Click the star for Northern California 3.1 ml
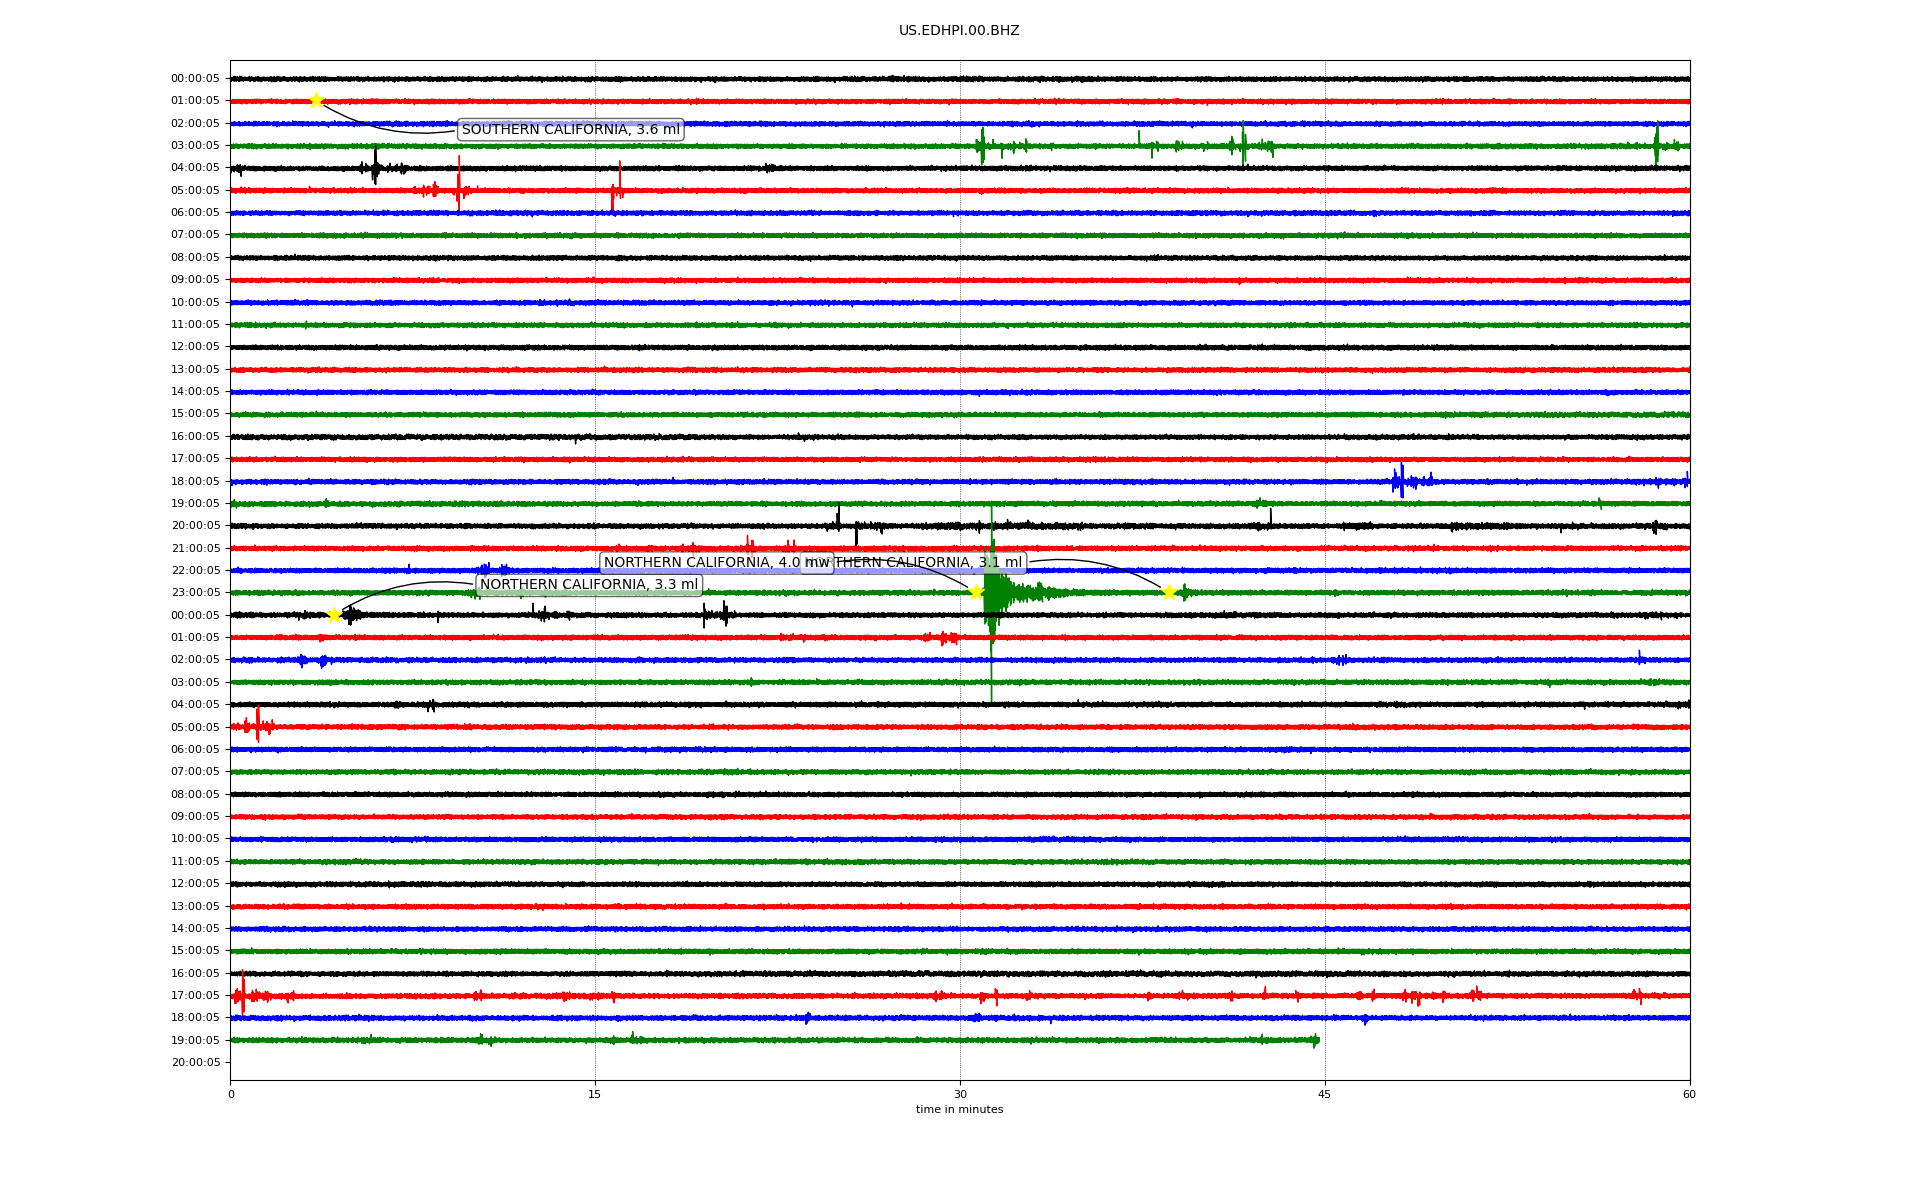The width and height of the screenshot is (1920, 1200). pos(1168,592)
